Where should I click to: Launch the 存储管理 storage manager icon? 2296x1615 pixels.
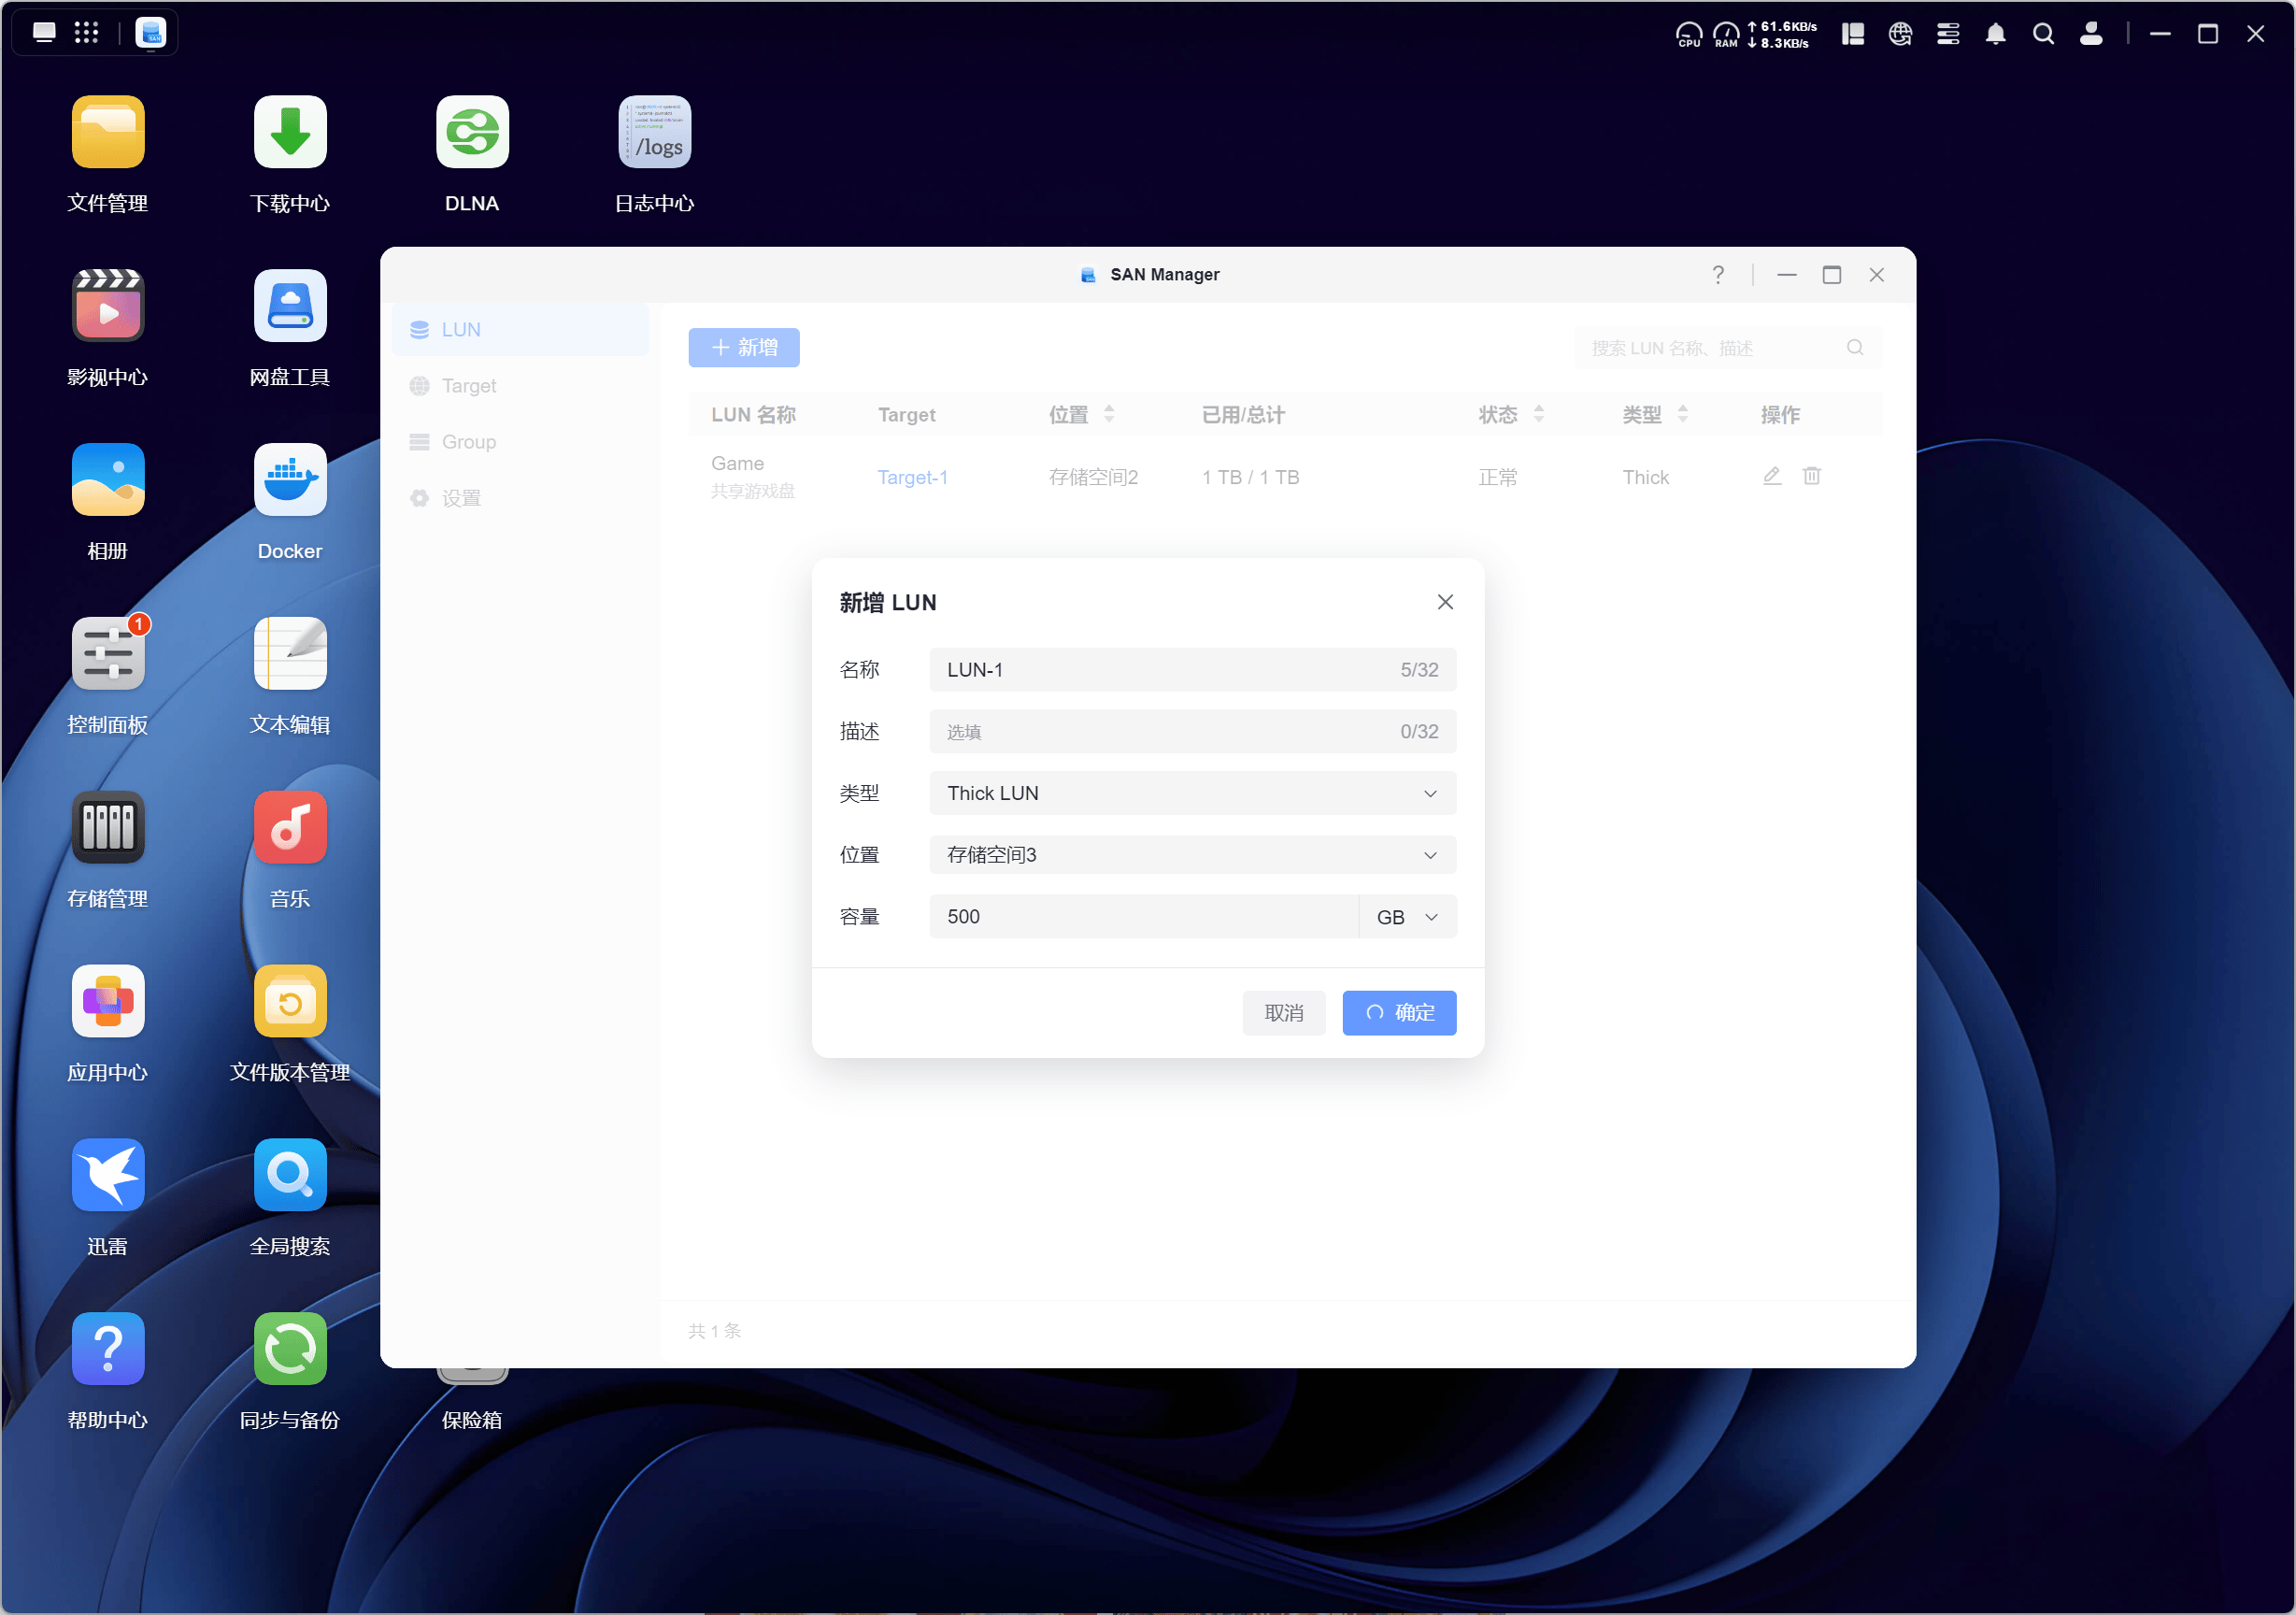tap(108, 828)
